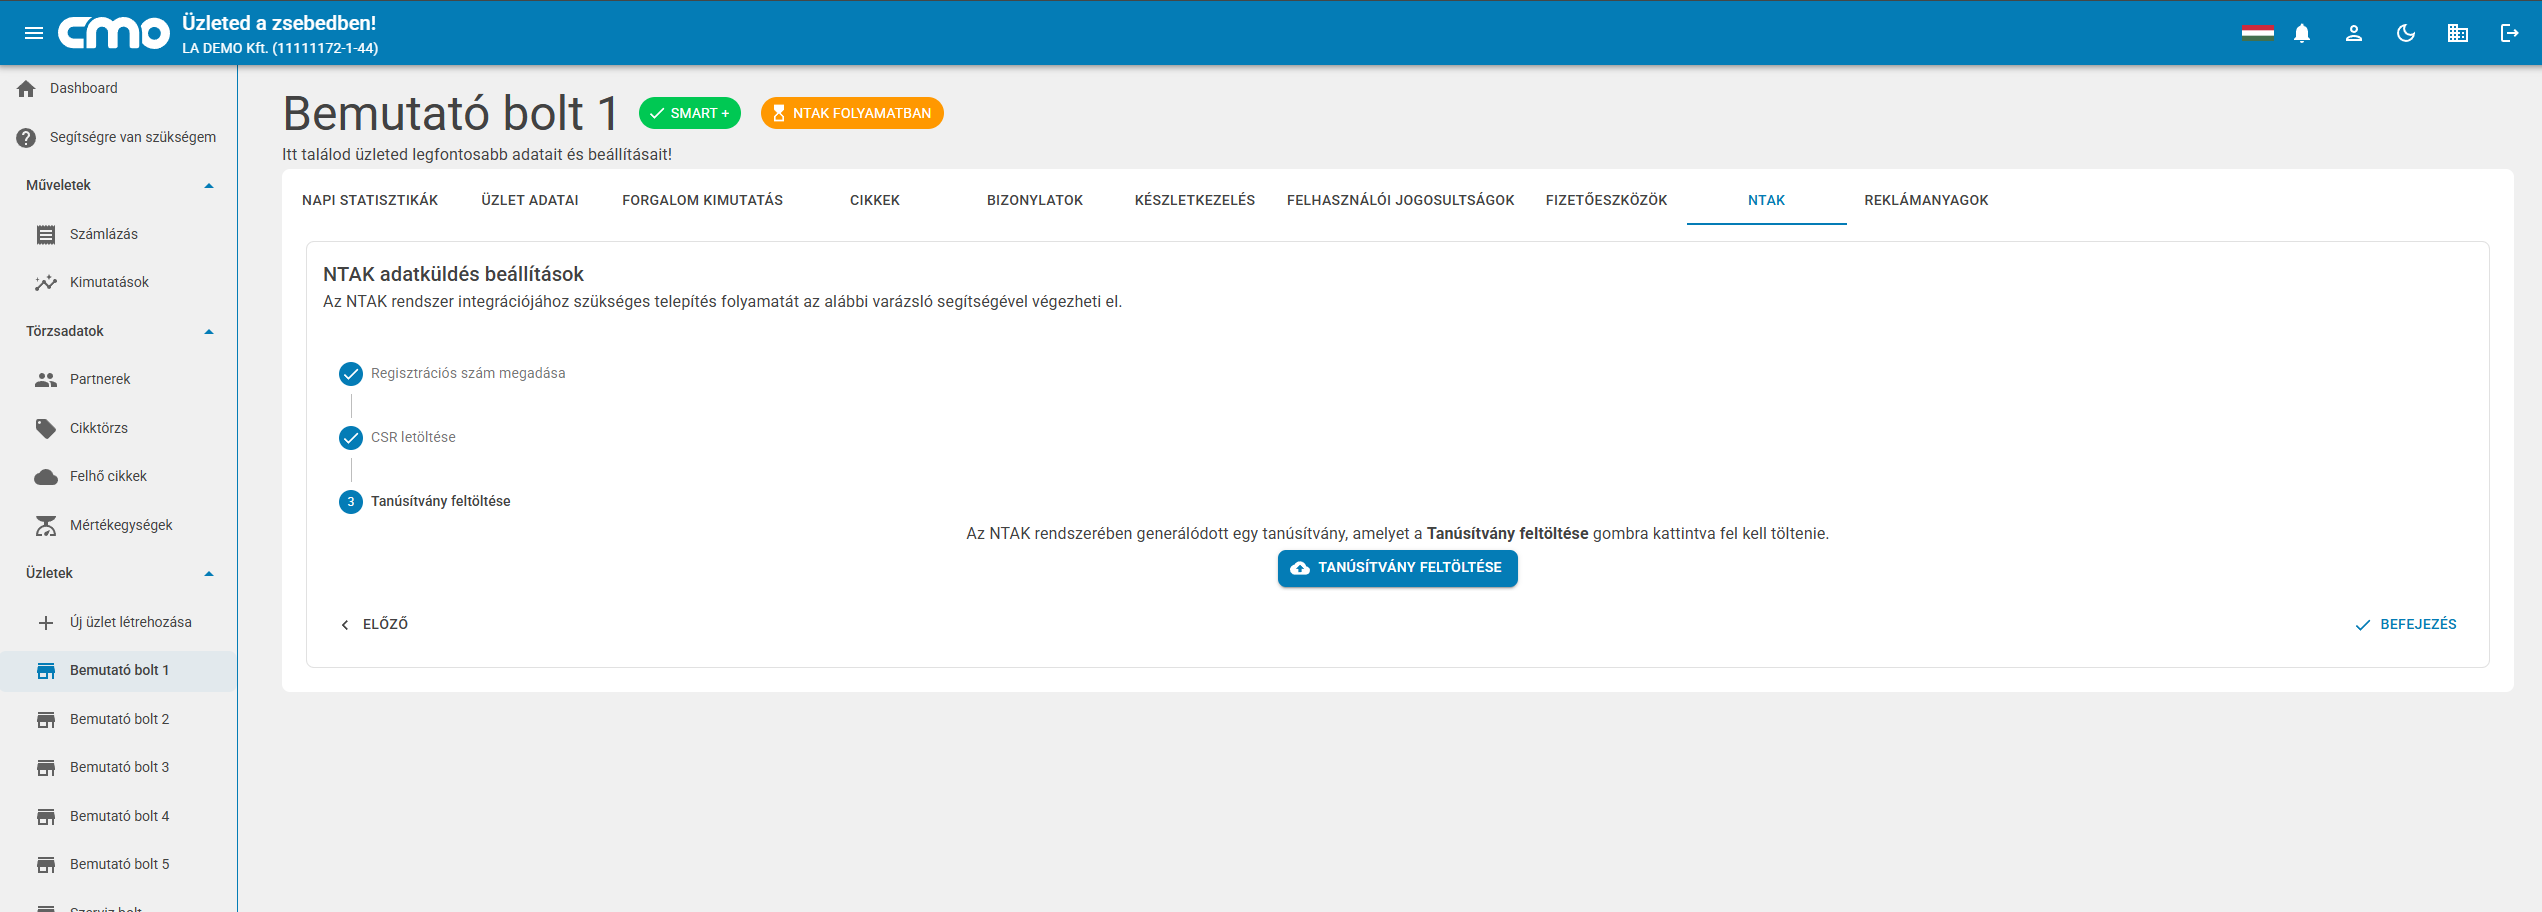The height and width of the screenshot is (912, 2542).
Task: Select Bemutató bolt 4 store
Action: coord(118,817)
